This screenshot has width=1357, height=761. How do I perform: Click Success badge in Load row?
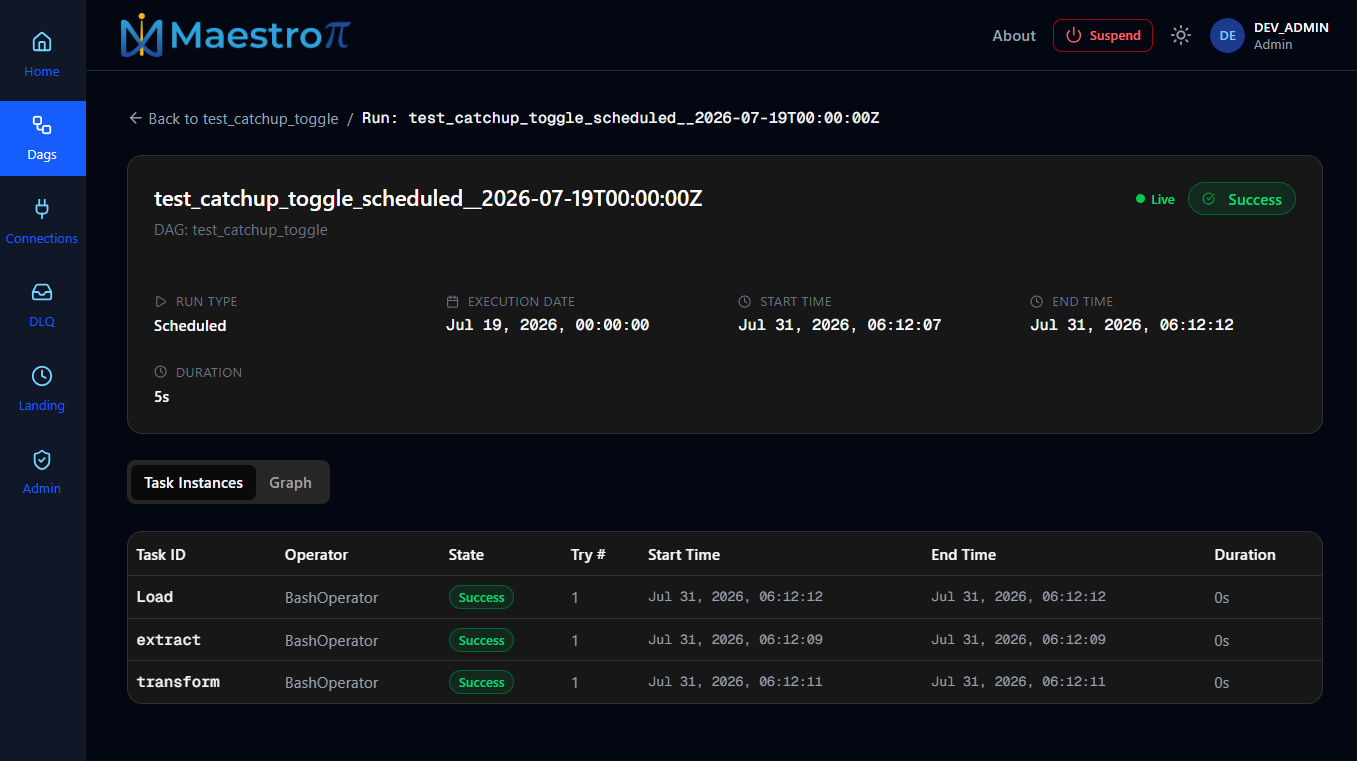pos(481,597)
